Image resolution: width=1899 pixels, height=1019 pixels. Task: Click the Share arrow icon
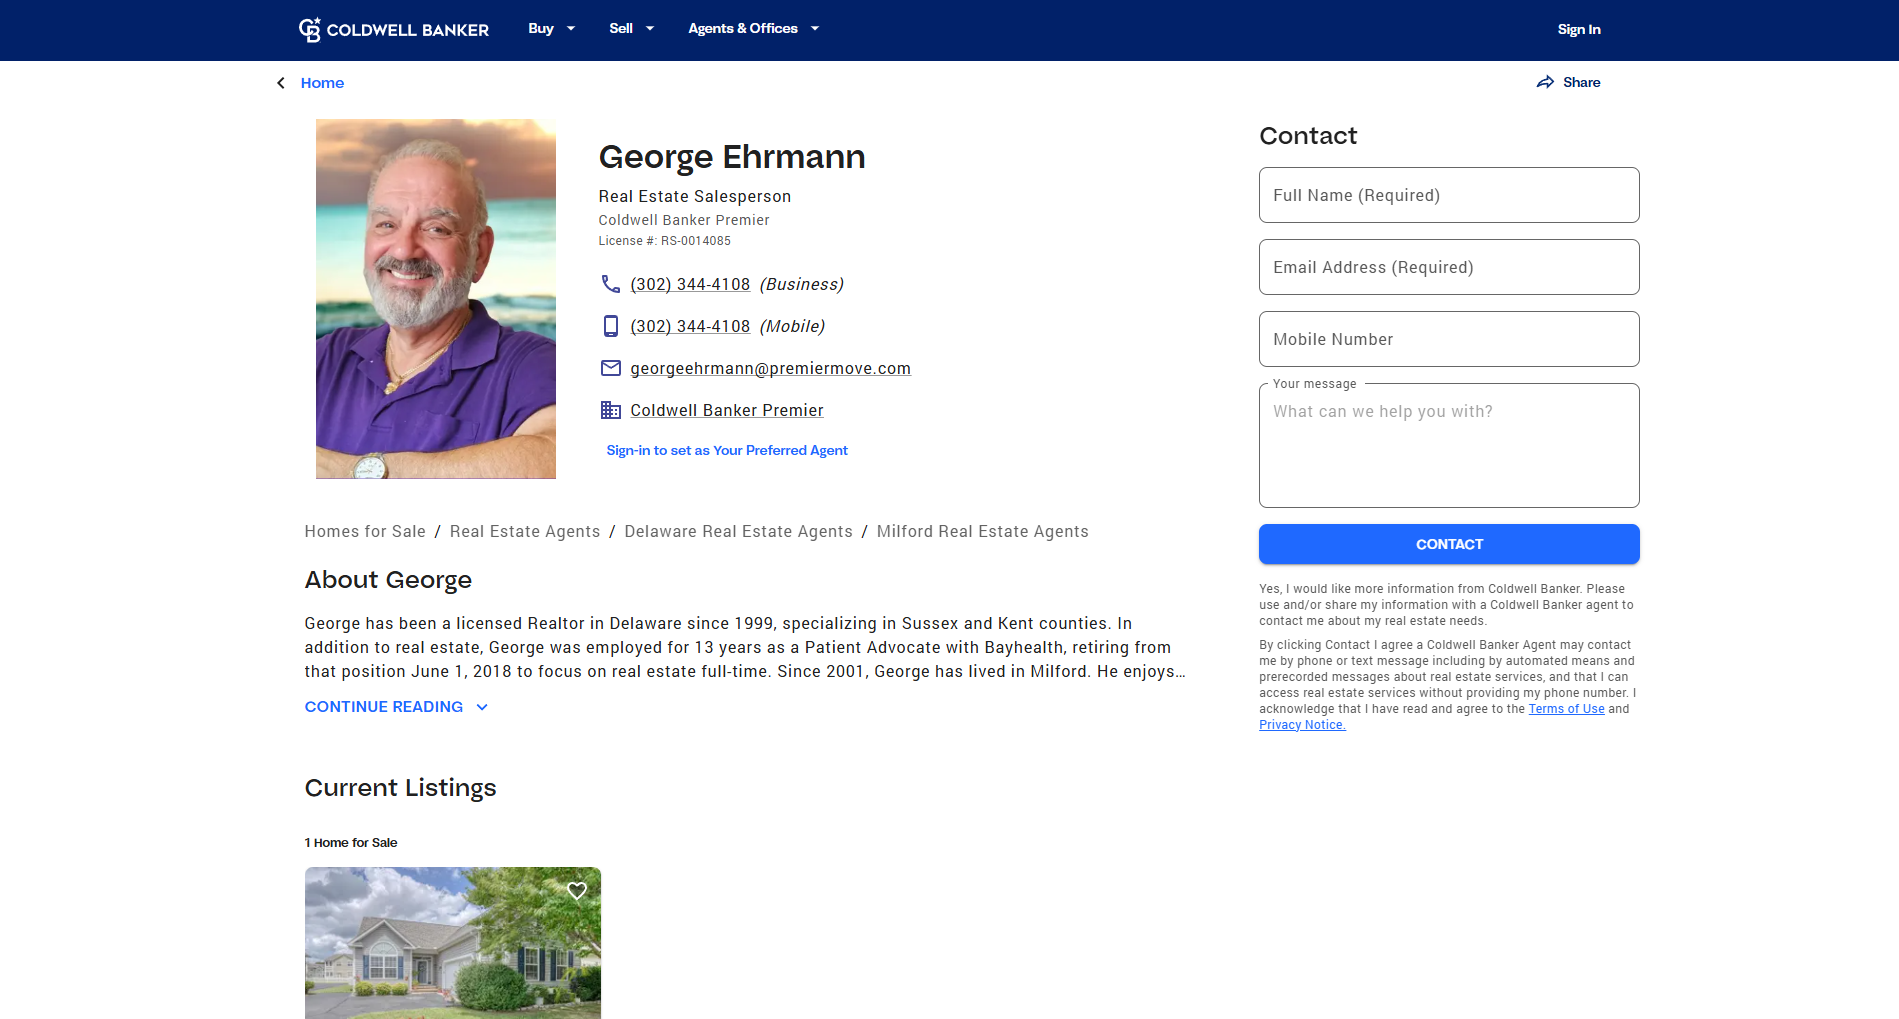[1545, 82]
